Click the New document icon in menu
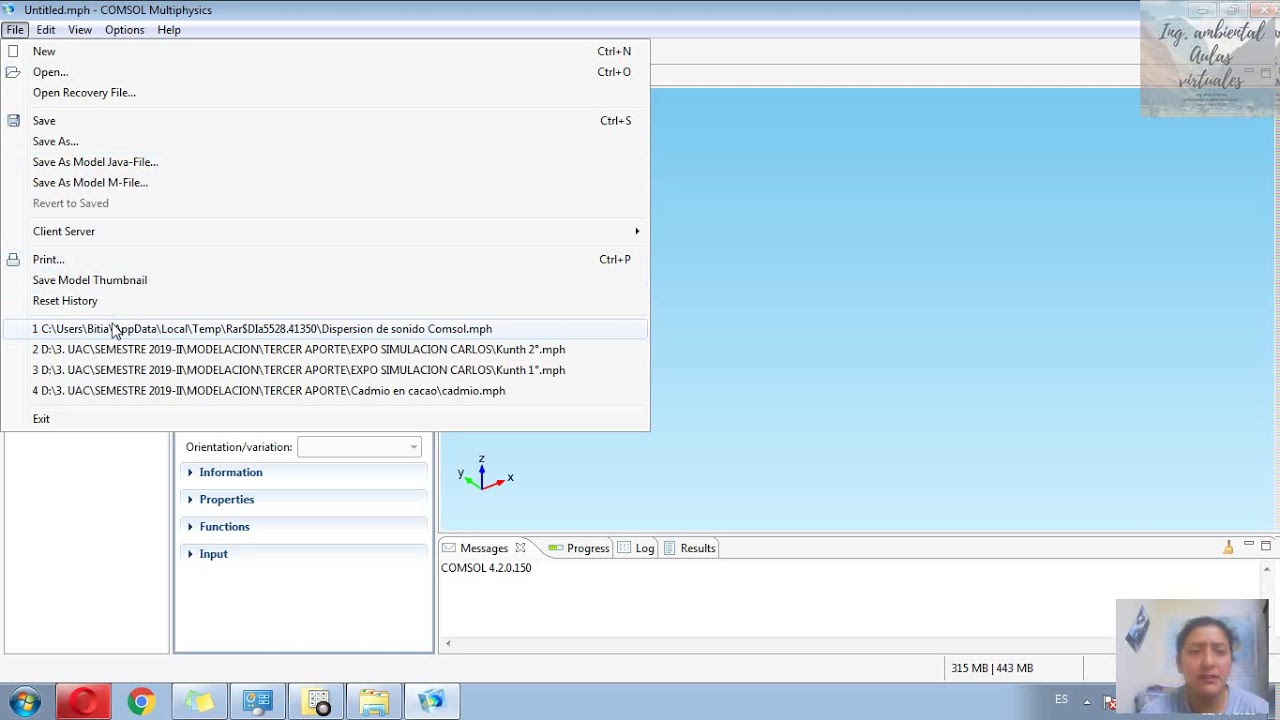Viewport: 1280px width, 720px height. tap(13, 51)
